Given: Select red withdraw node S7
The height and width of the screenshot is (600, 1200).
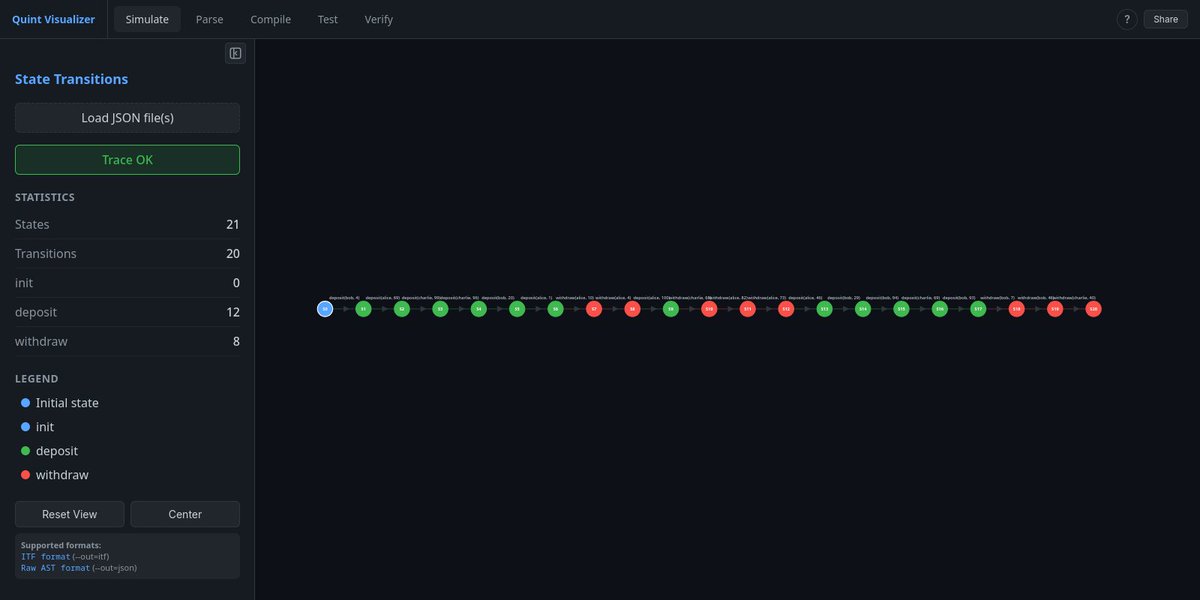Looking at the screenshot, I should (594, 309).
